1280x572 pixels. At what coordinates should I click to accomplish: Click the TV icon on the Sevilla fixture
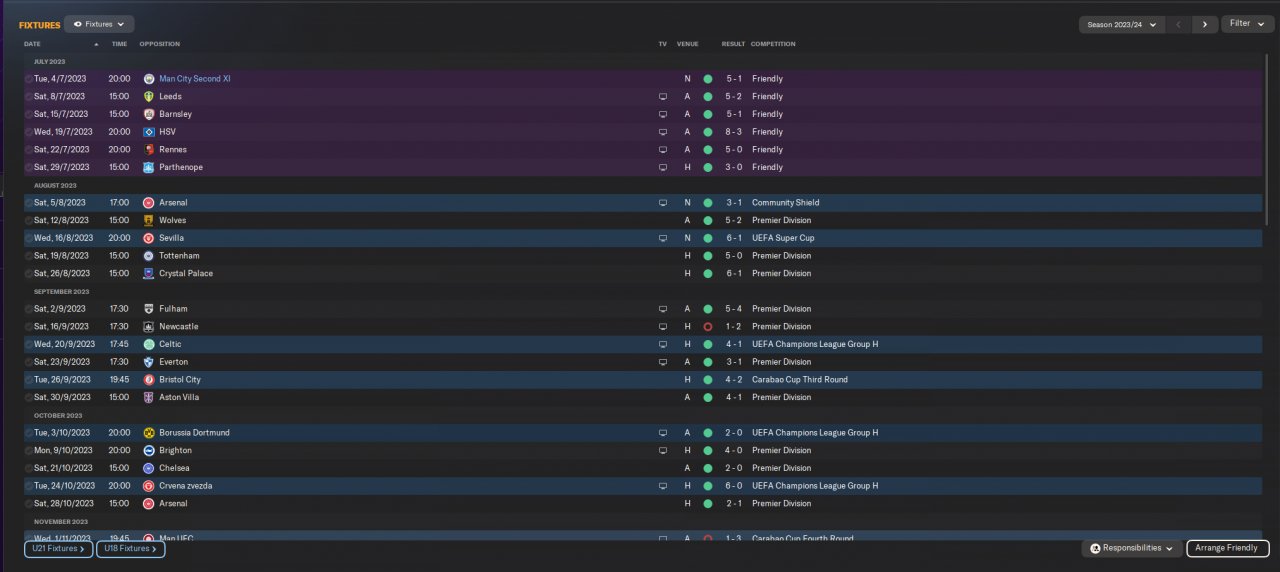pos(662,239)
